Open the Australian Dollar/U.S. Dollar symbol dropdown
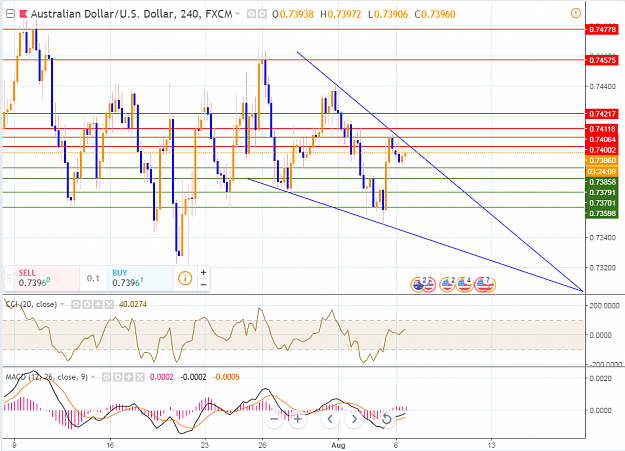The height and width of the screenshot is (451, 625). click(238, 14)
